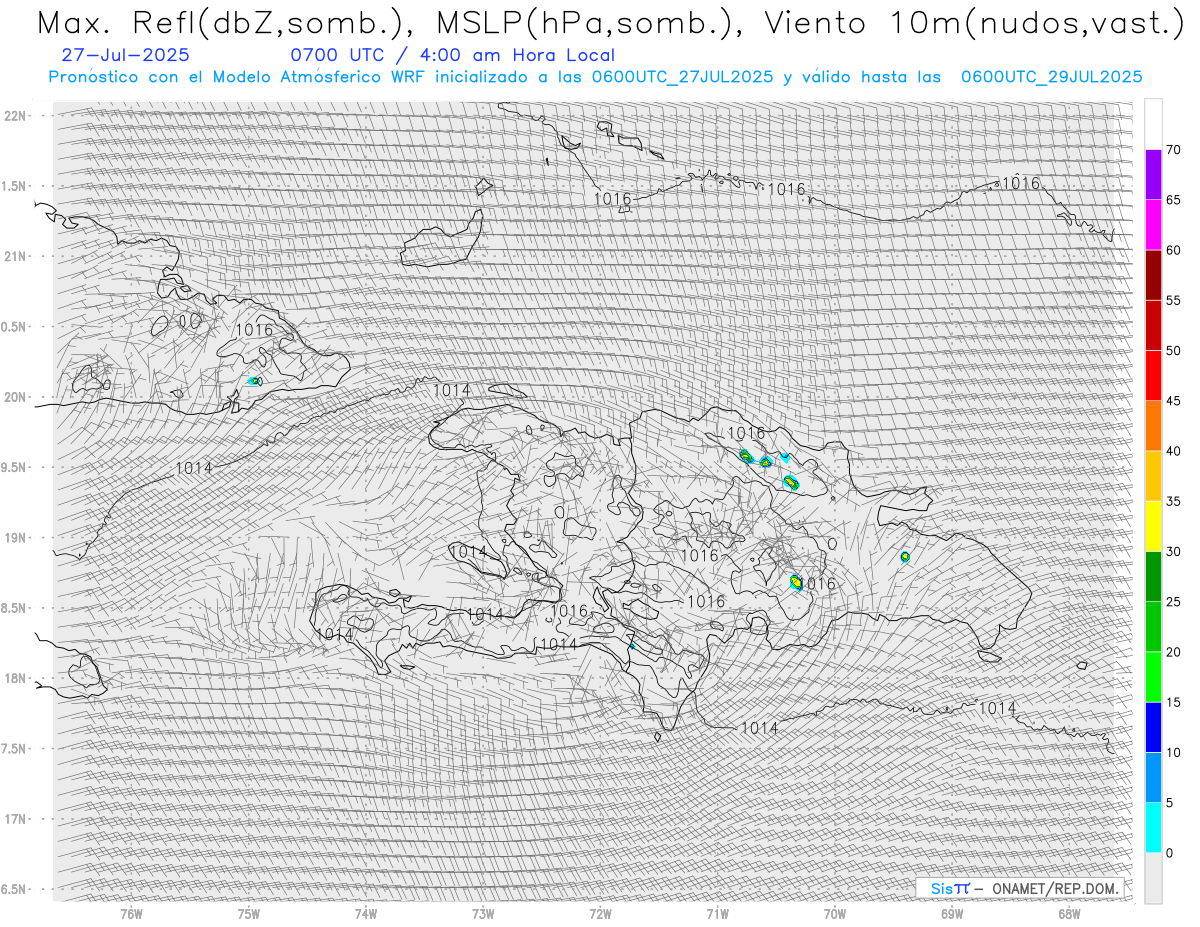
Task: Click the colorbar value 65
Action: 1173,200
